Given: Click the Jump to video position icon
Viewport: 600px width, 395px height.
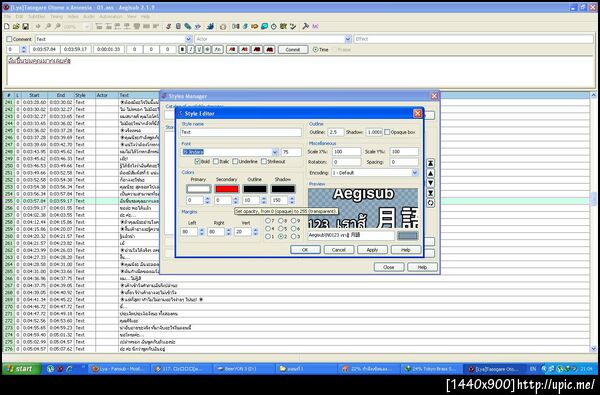Looking at the screenshot, I should [x=38, y=26].
